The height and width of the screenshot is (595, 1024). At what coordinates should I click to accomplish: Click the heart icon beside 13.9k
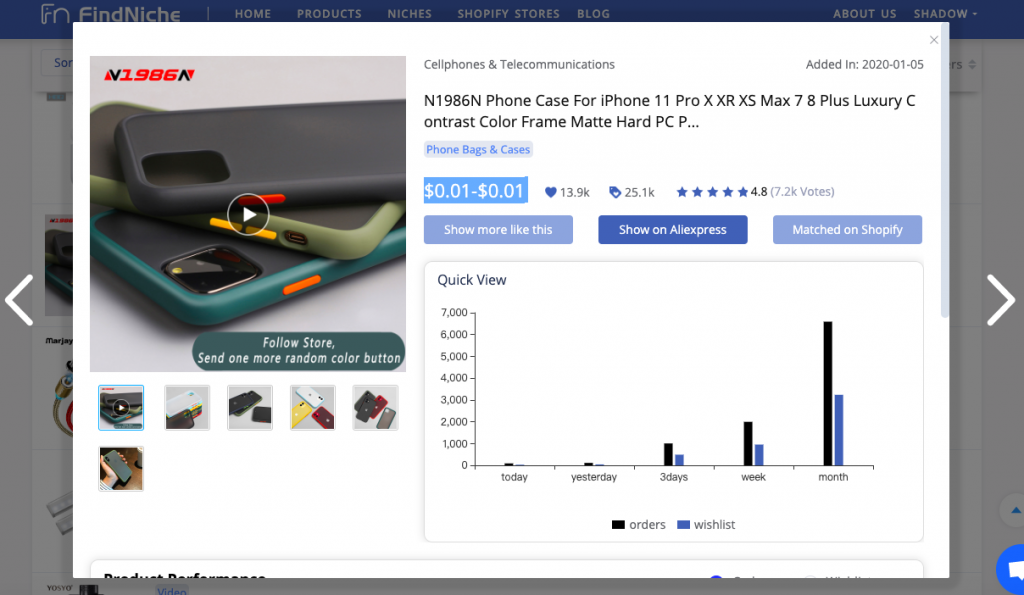(x=551, y=192)
